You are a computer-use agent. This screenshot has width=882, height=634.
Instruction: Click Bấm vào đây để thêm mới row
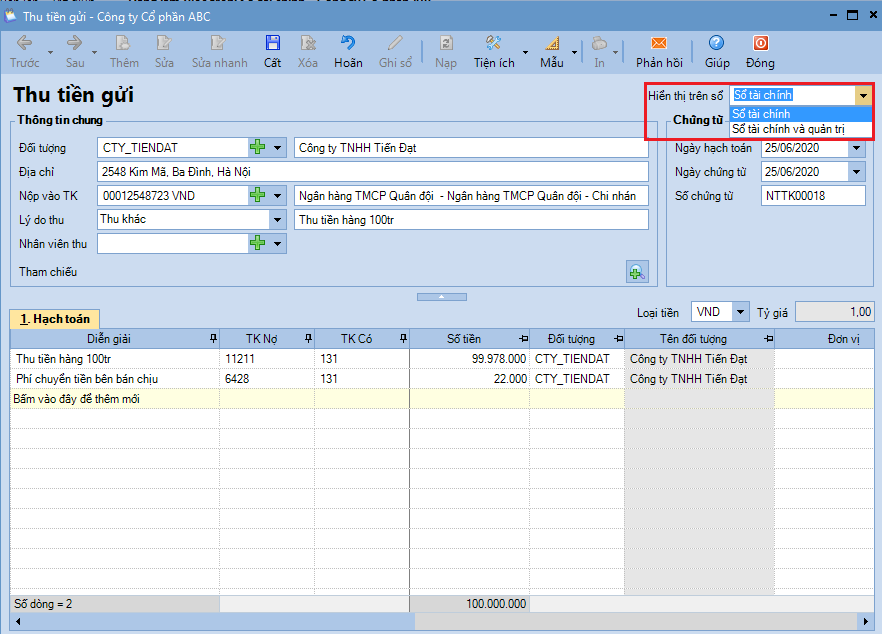pyautogui.click(x=317, y=399)
